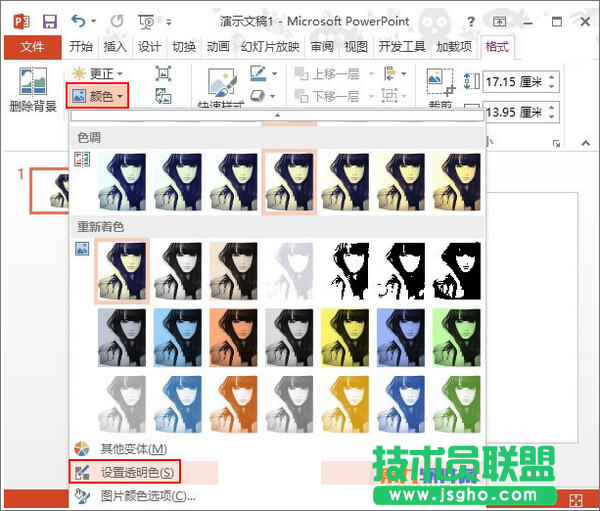
Task: Open Ribbon Display Options
Action: 499,21
